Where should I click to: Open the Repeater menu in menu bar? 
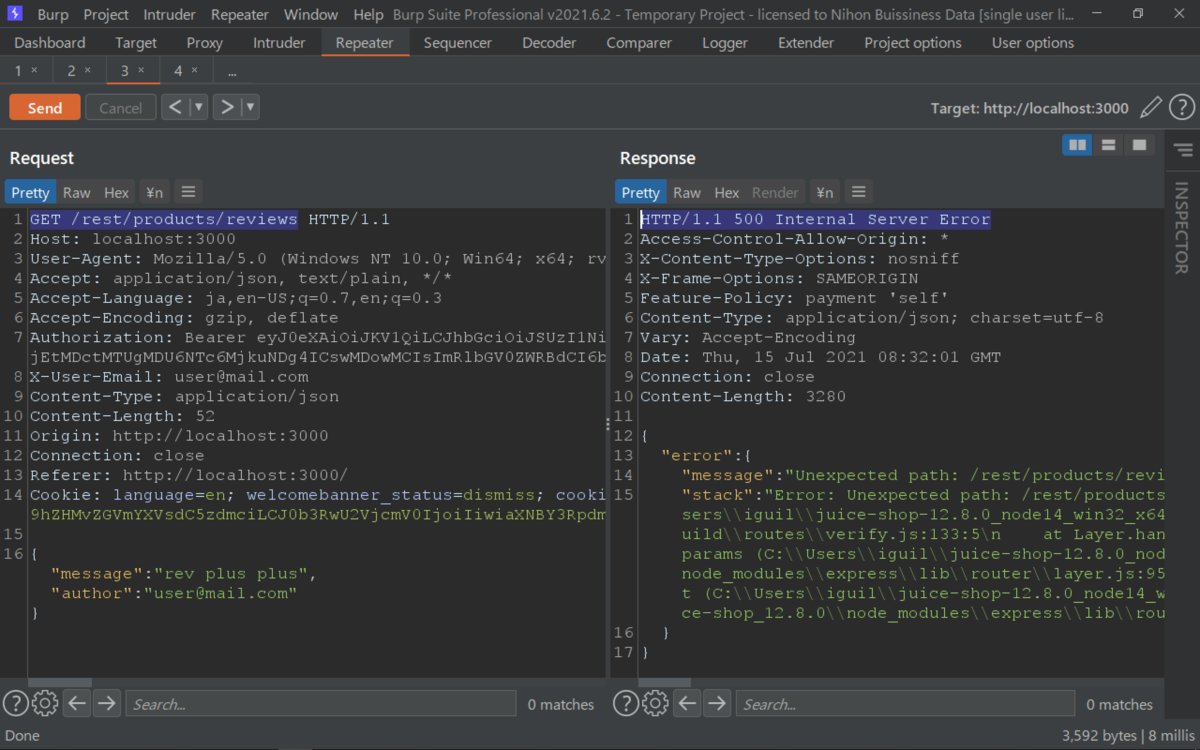[240, 15]
